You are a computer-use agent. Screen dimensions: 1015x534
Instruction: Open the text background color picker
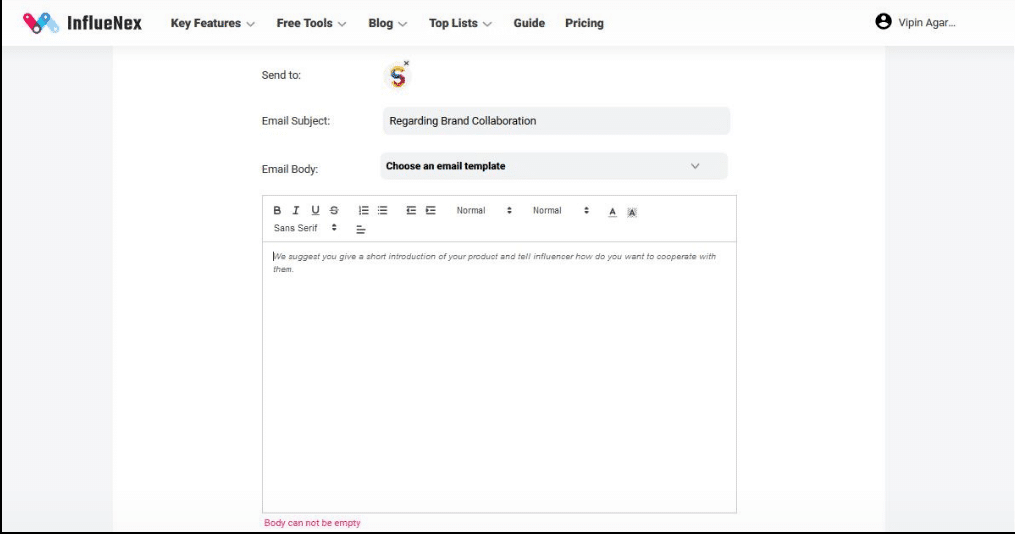click(632, 212)
